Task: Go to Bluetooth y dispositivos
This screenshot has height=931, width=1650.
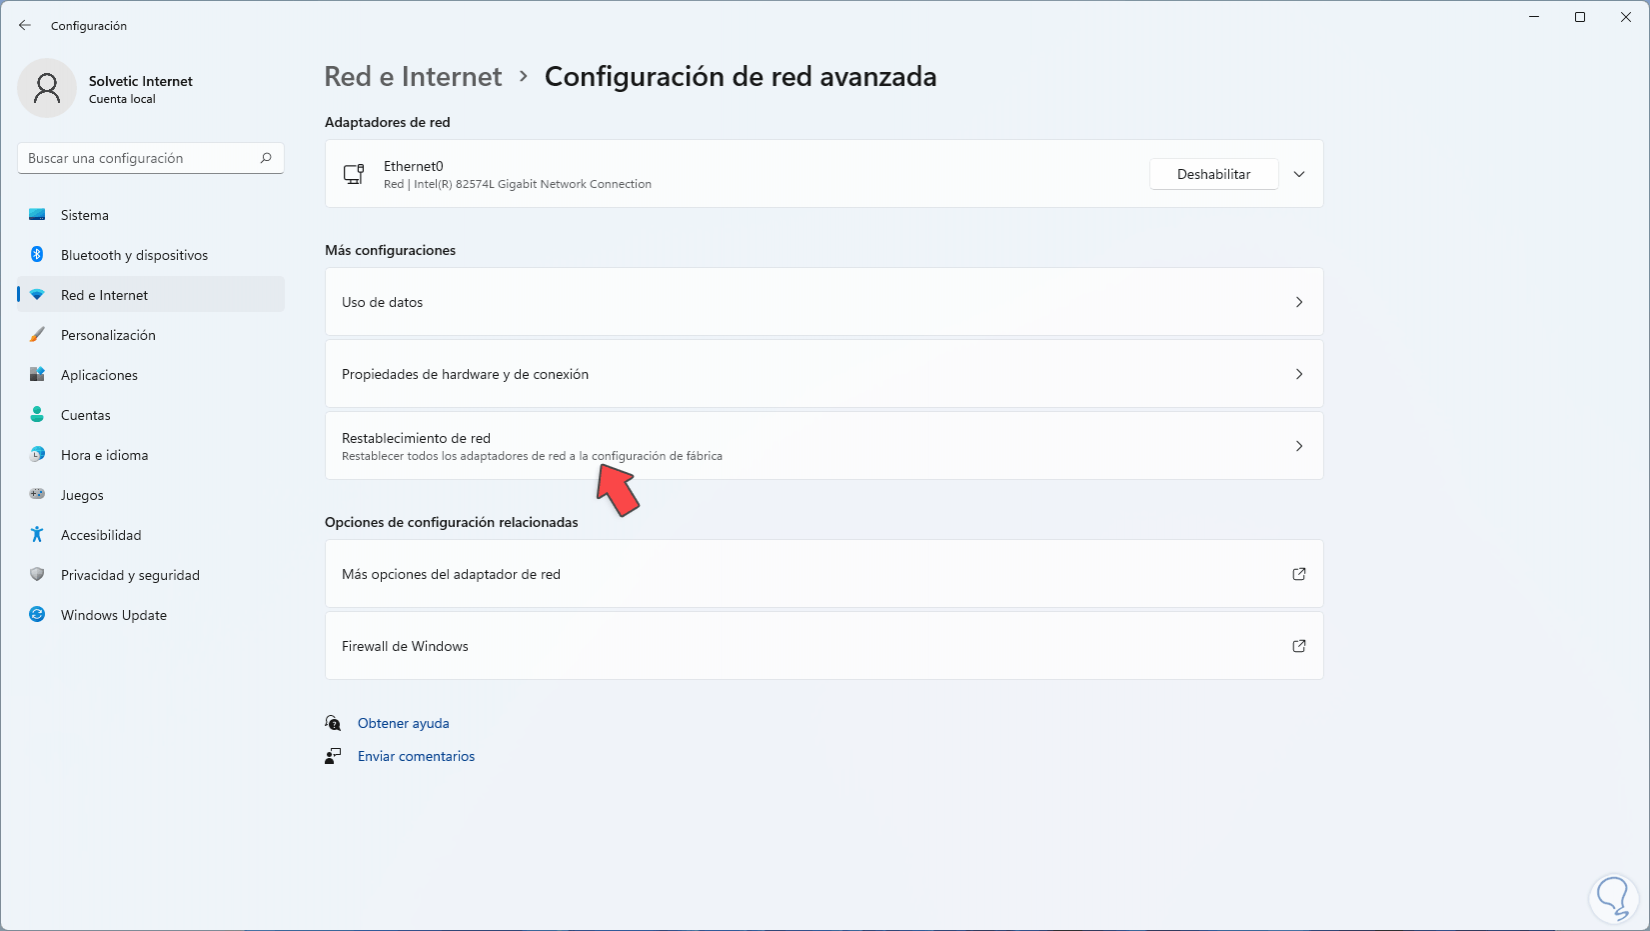Action: point(151,255)
